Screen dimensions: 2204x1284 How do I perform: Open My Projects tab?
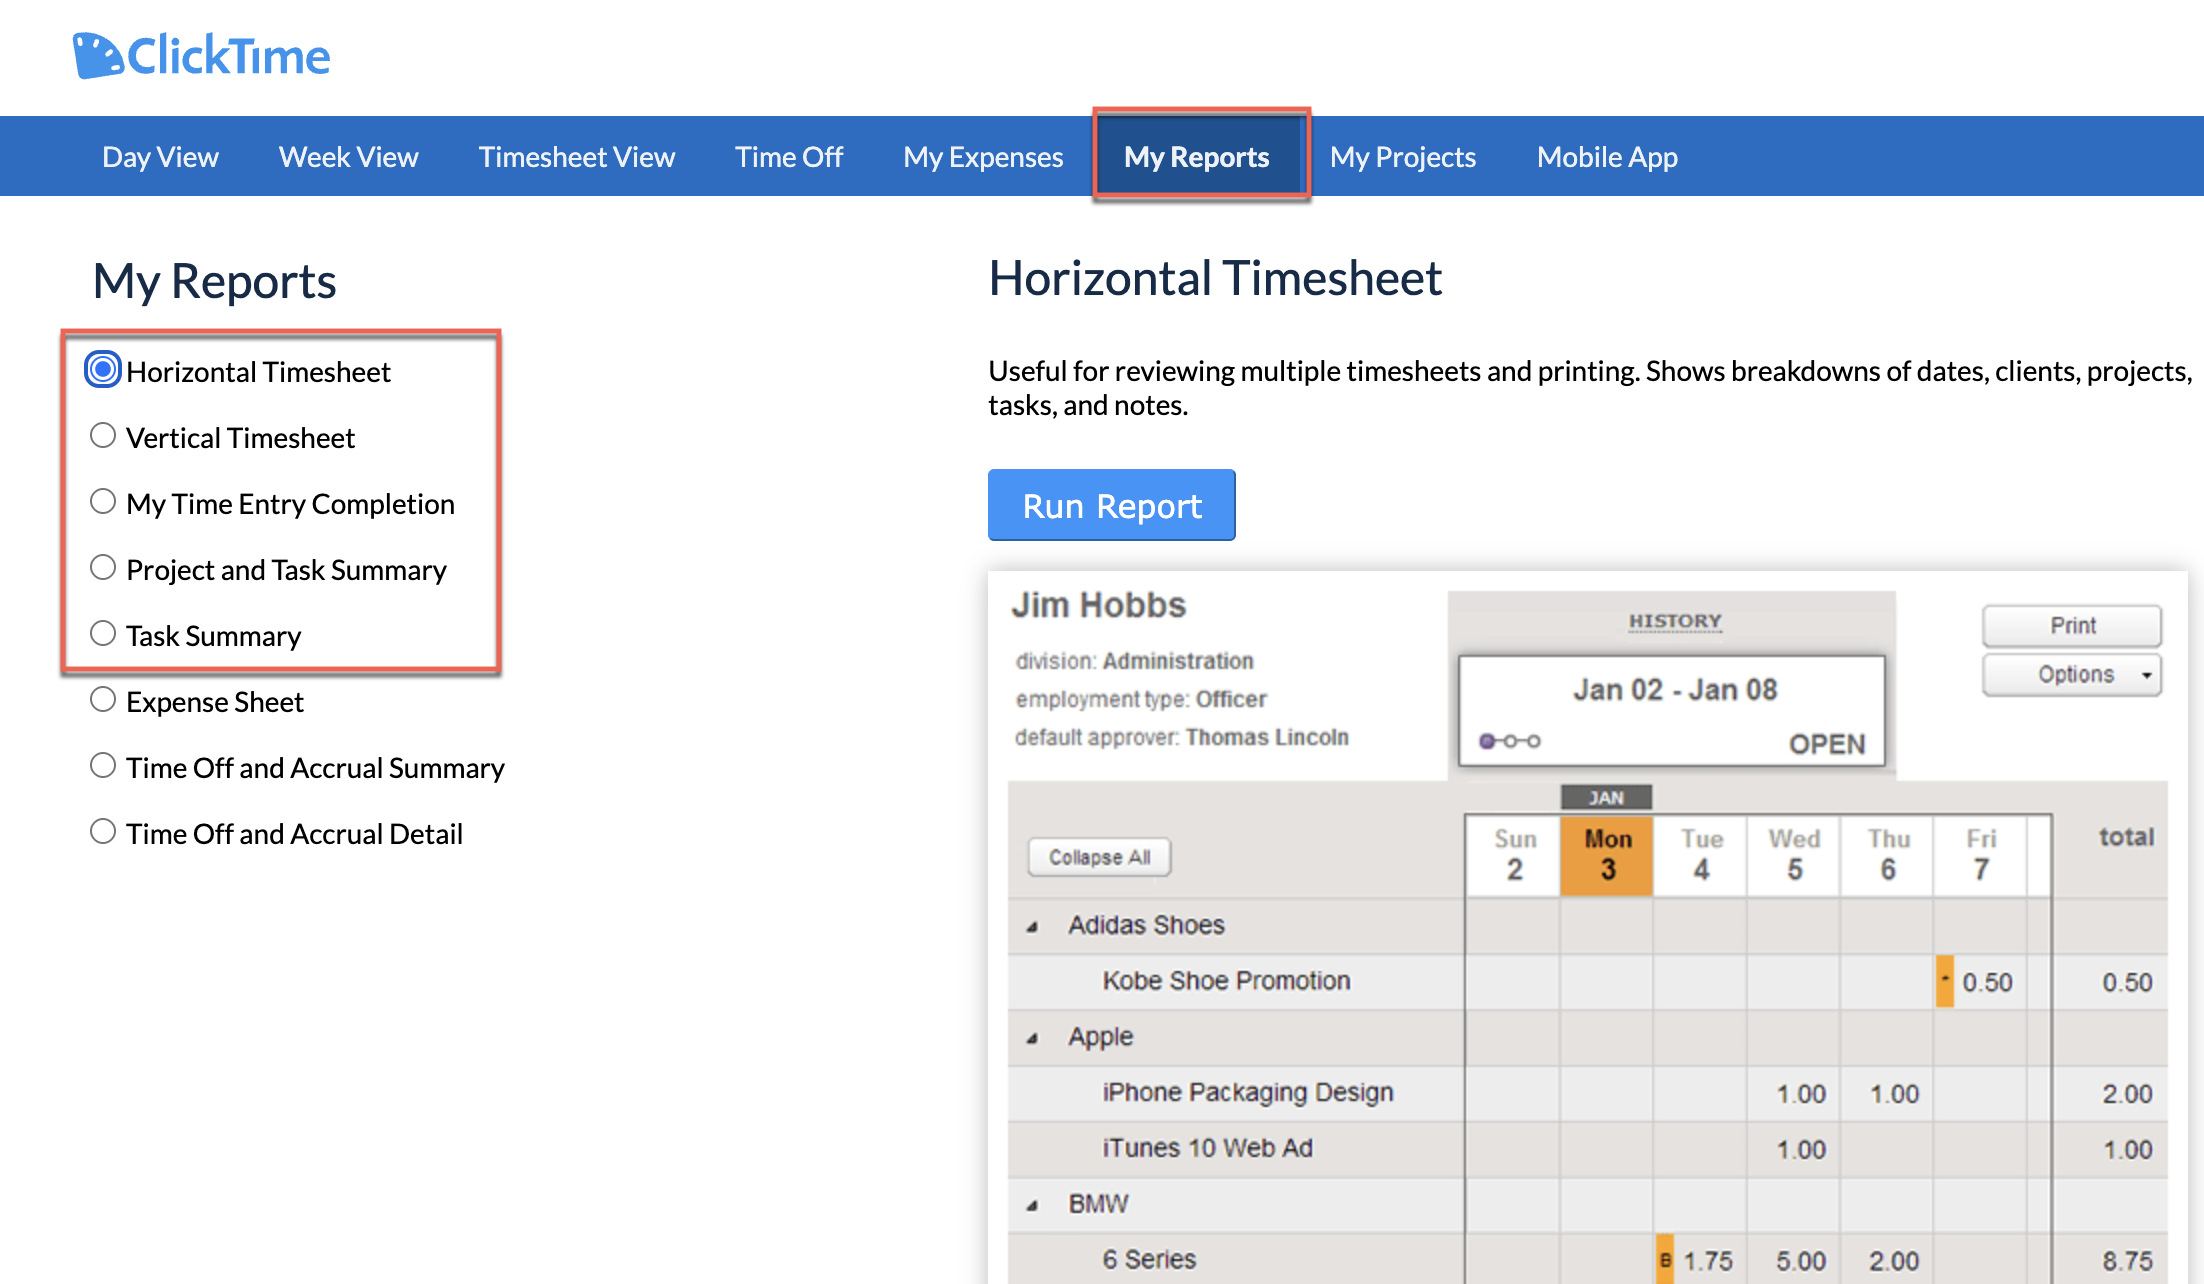(1403, 157)
